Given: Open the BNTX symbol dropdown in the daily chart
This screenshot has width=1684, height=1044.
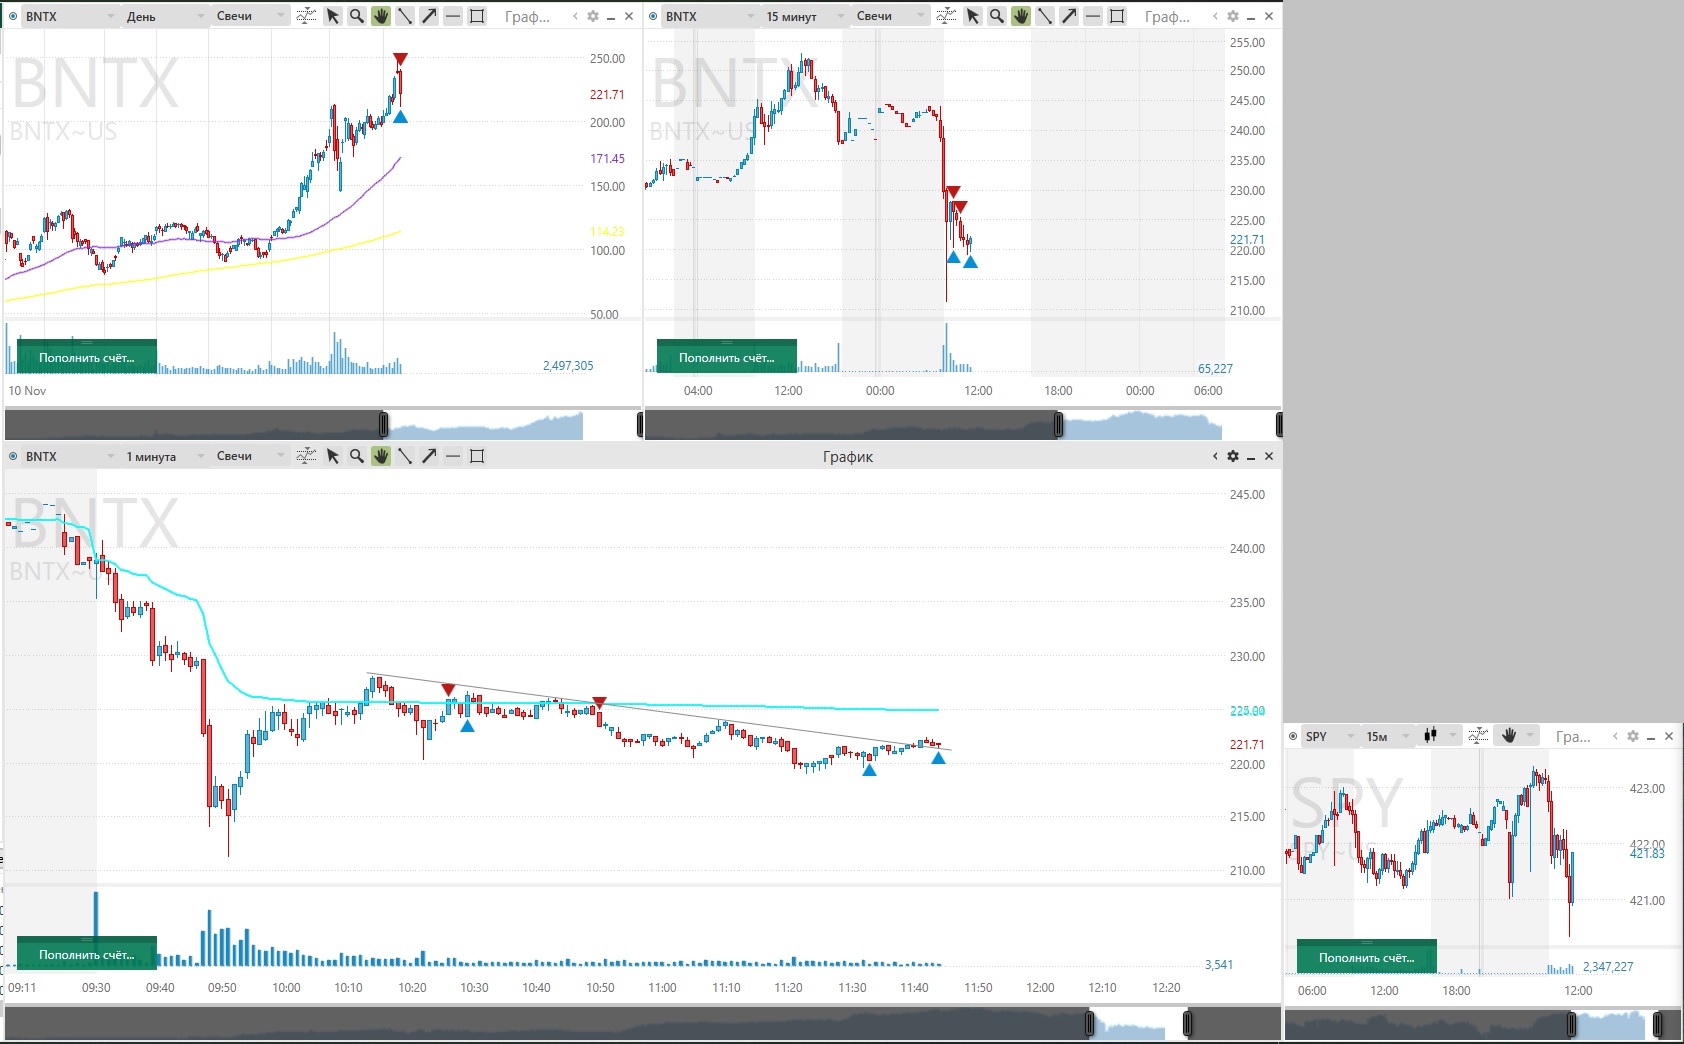Looking at the screenshot, I should click(70, 16).
